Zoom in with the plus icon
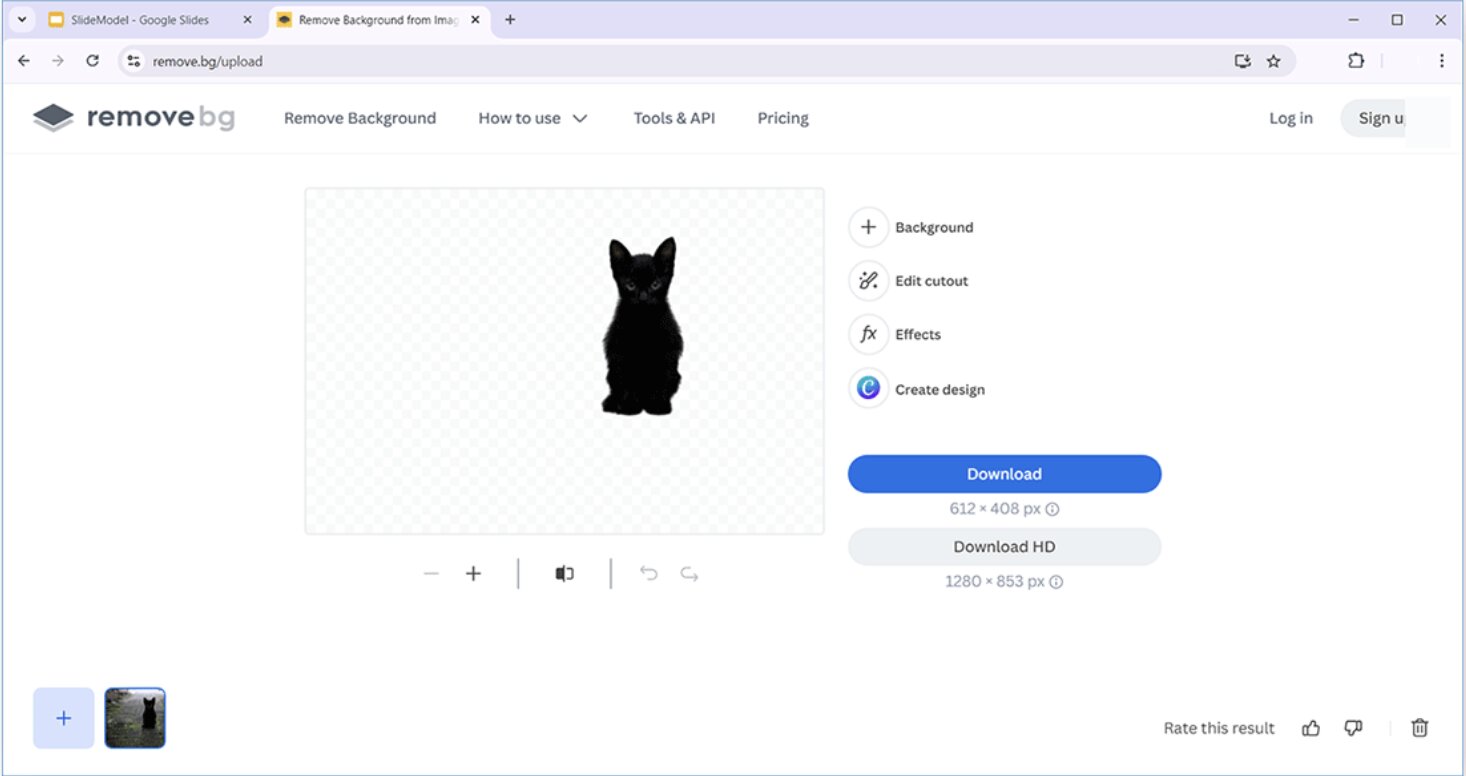This screenshot has height=776, width=1466. (x=474, y=574)
